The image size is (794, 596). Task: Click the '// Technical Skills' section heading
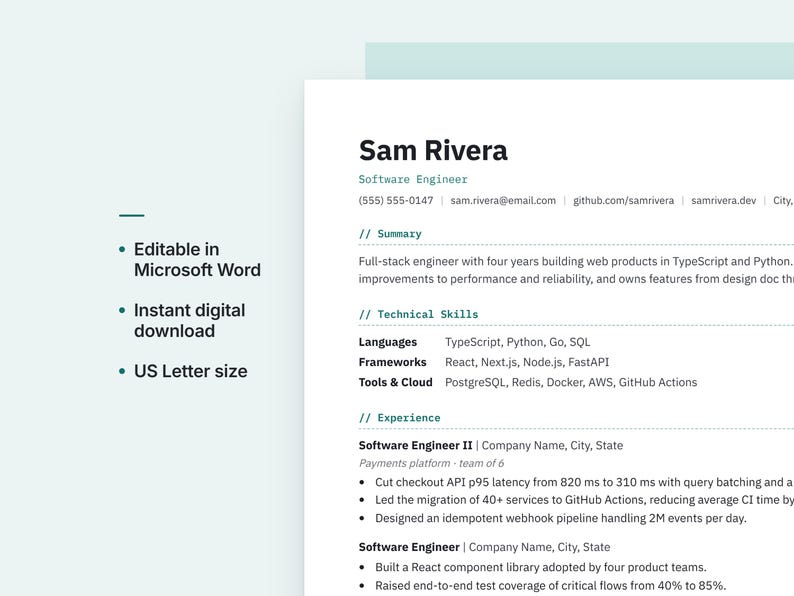coord(418,314)
